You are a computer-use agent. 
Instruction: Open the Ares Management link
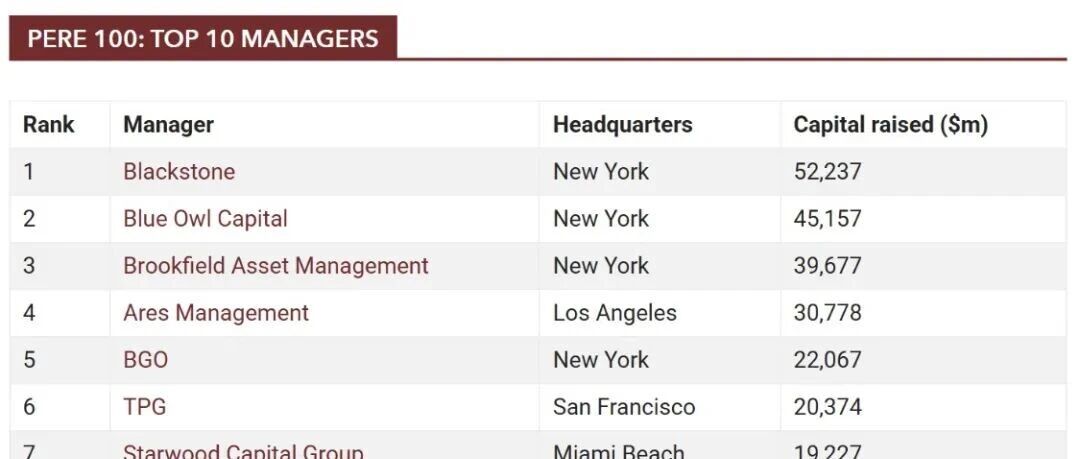pyautogui.click(x=216, y=313)
